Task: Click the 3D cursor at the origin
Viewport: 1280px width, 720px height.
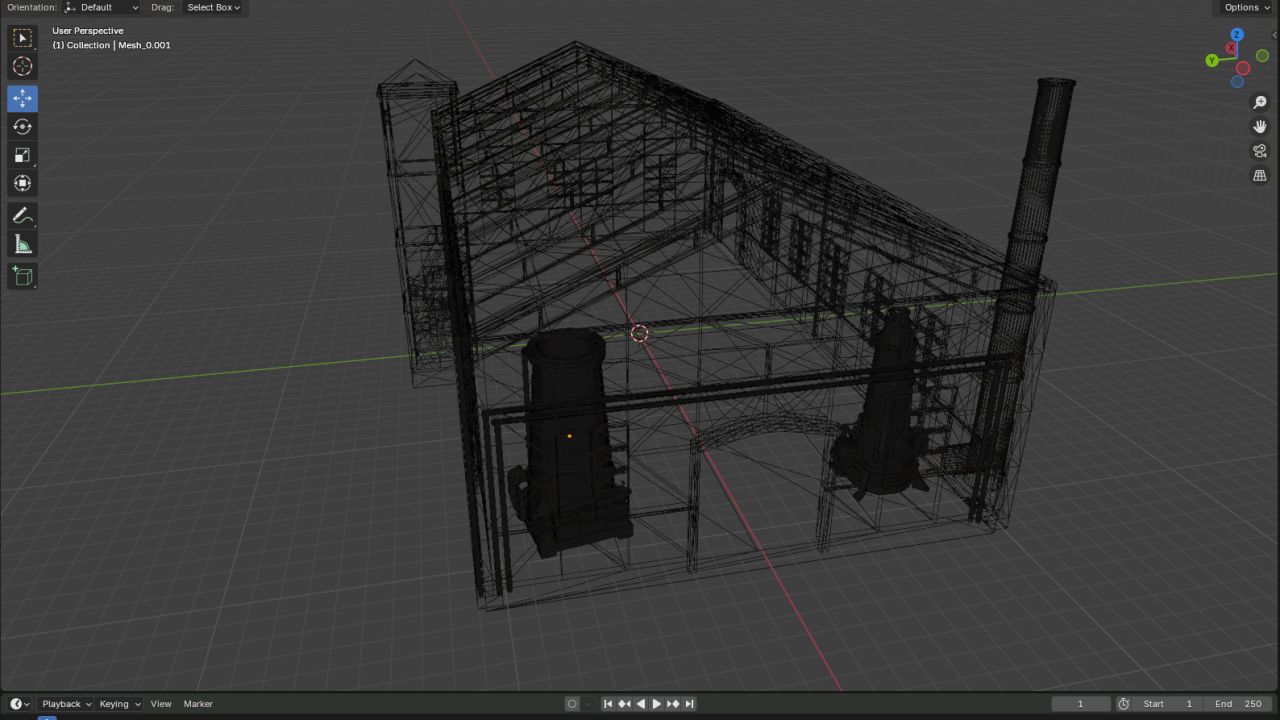Action: click(640, 333)
